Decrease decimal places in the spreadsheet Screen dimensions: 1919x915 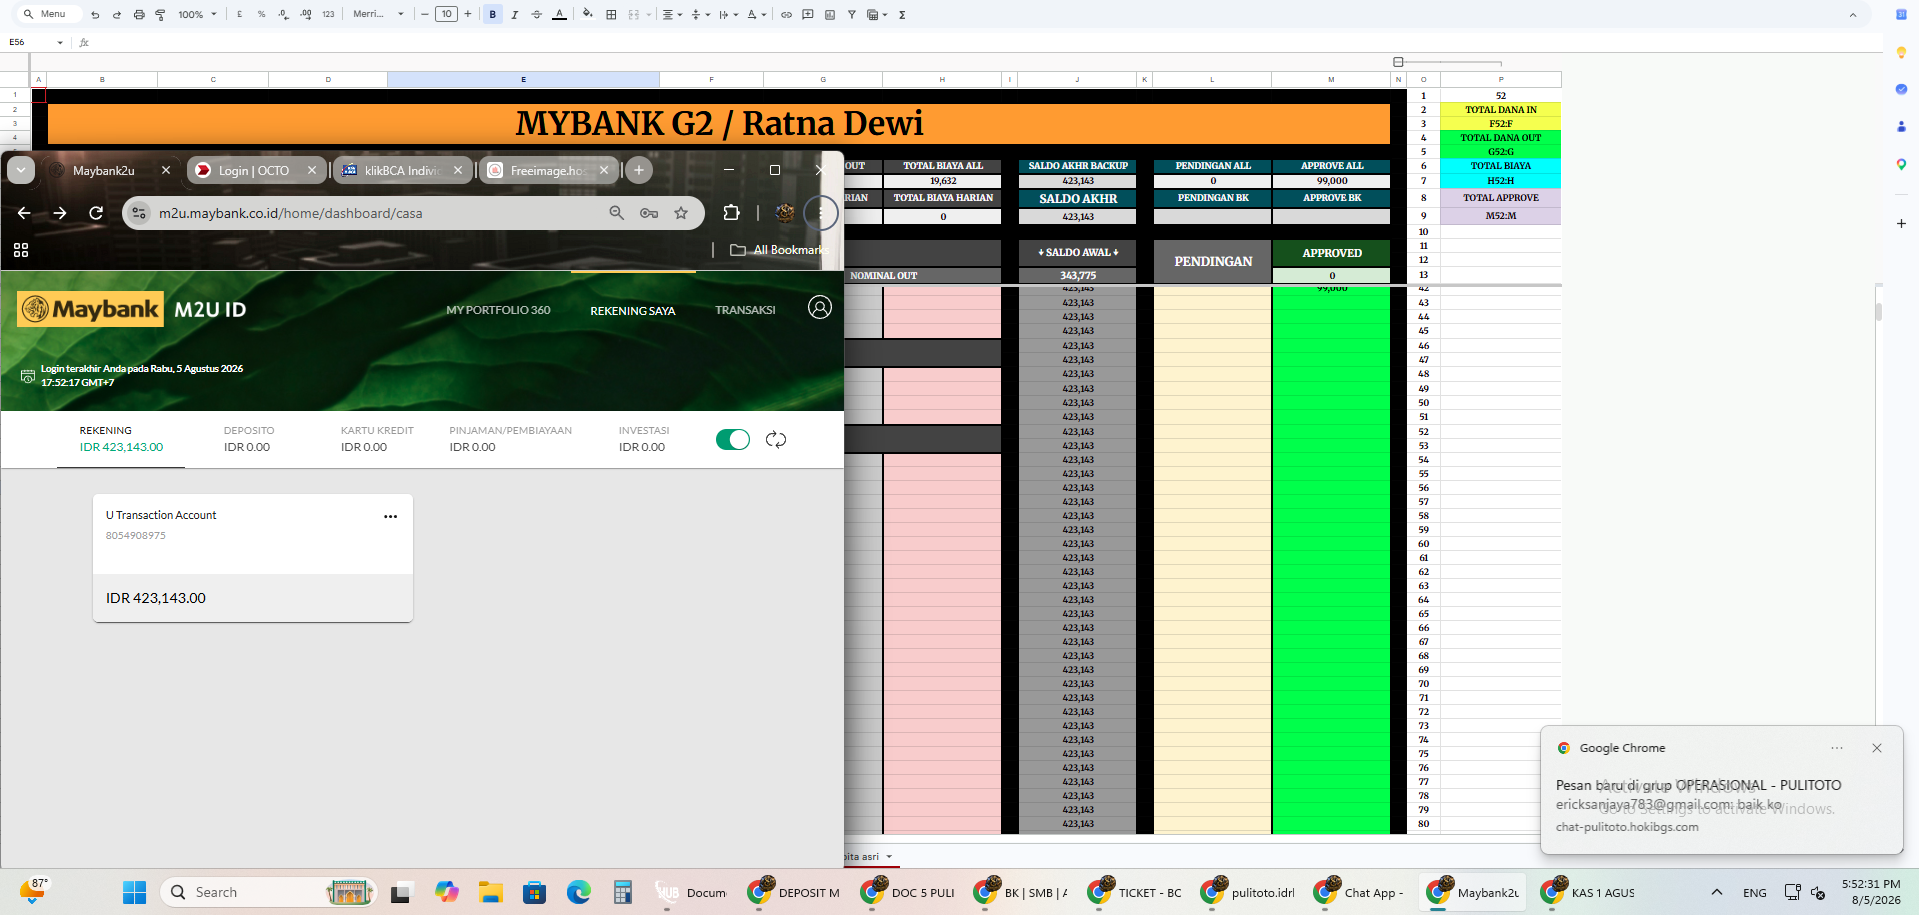click(x=284, y=15)
